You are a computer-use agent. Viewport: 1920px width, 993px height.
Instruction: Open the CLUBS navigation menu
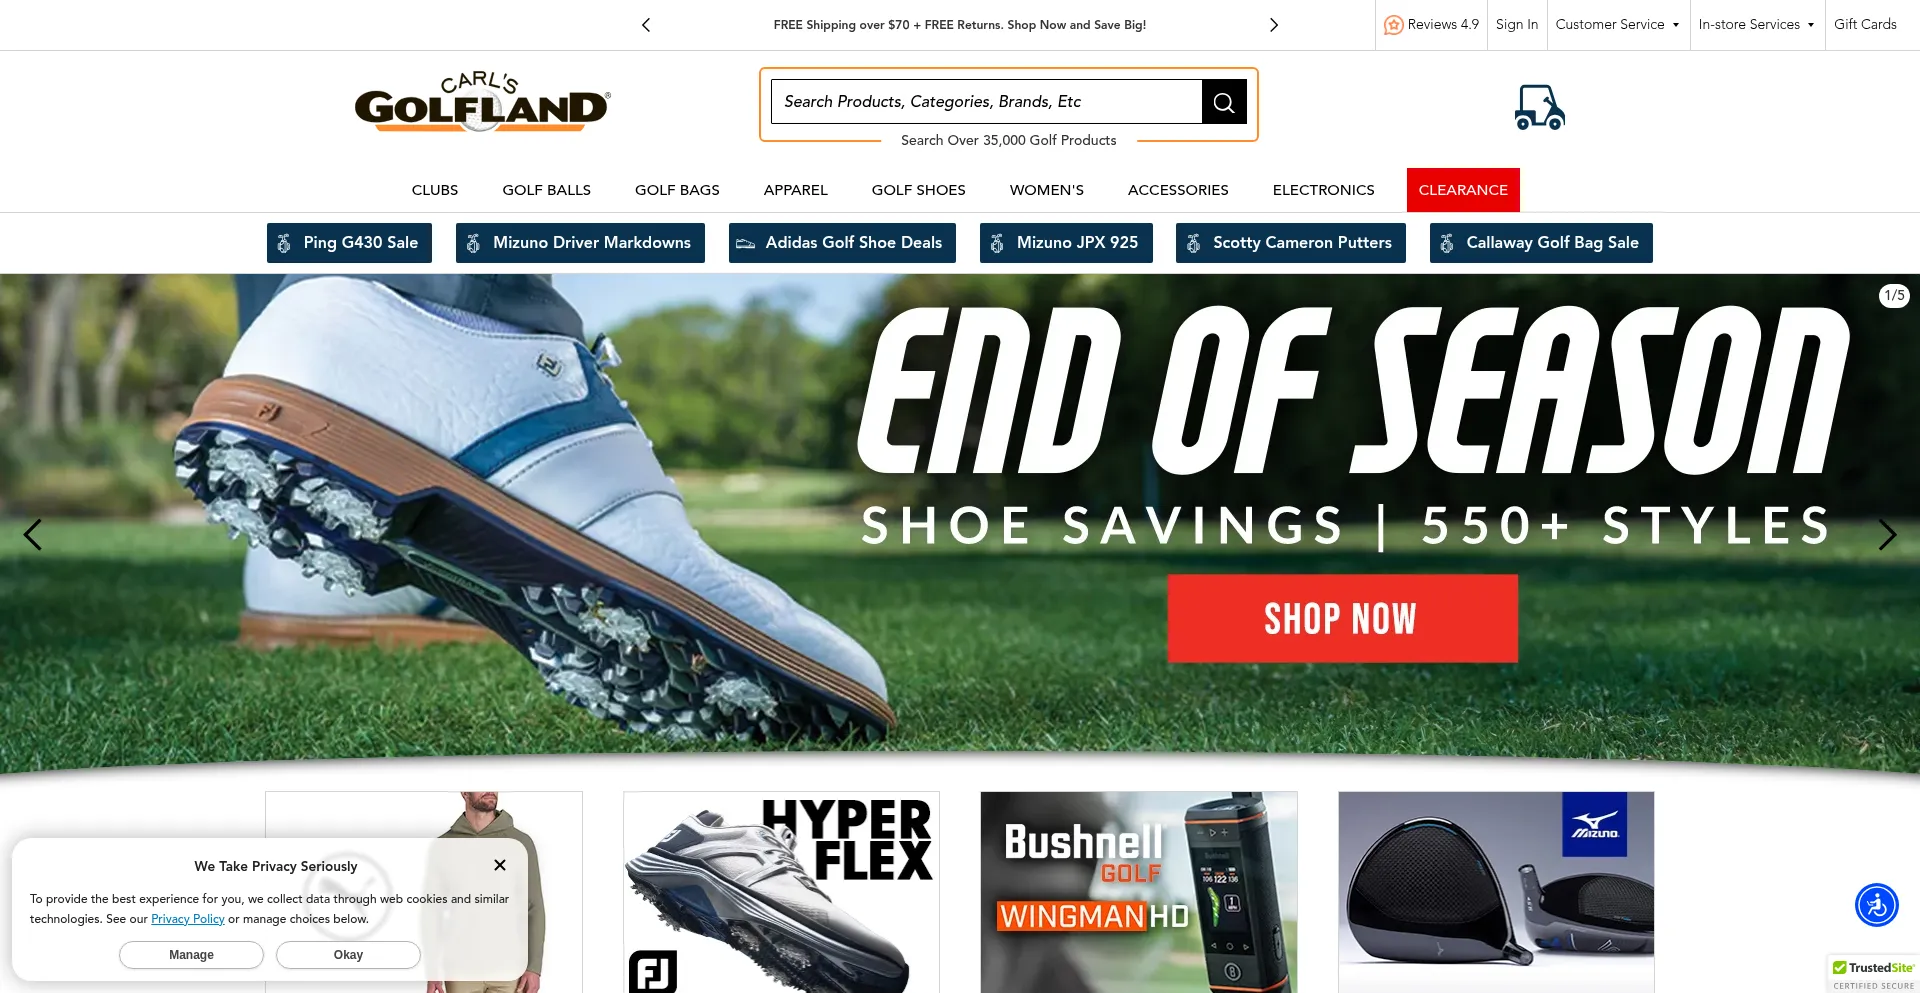pyautogui.click(x=435, y=190)
